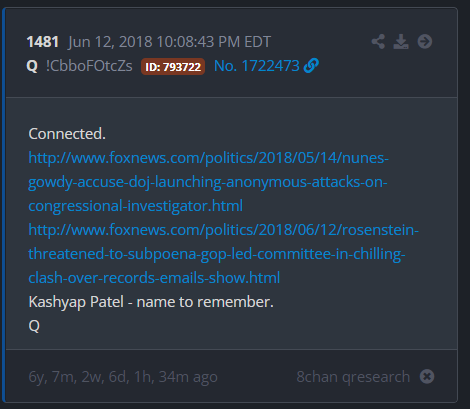Click the circled right-arrow go-to icon

click(x=425, y=42)
